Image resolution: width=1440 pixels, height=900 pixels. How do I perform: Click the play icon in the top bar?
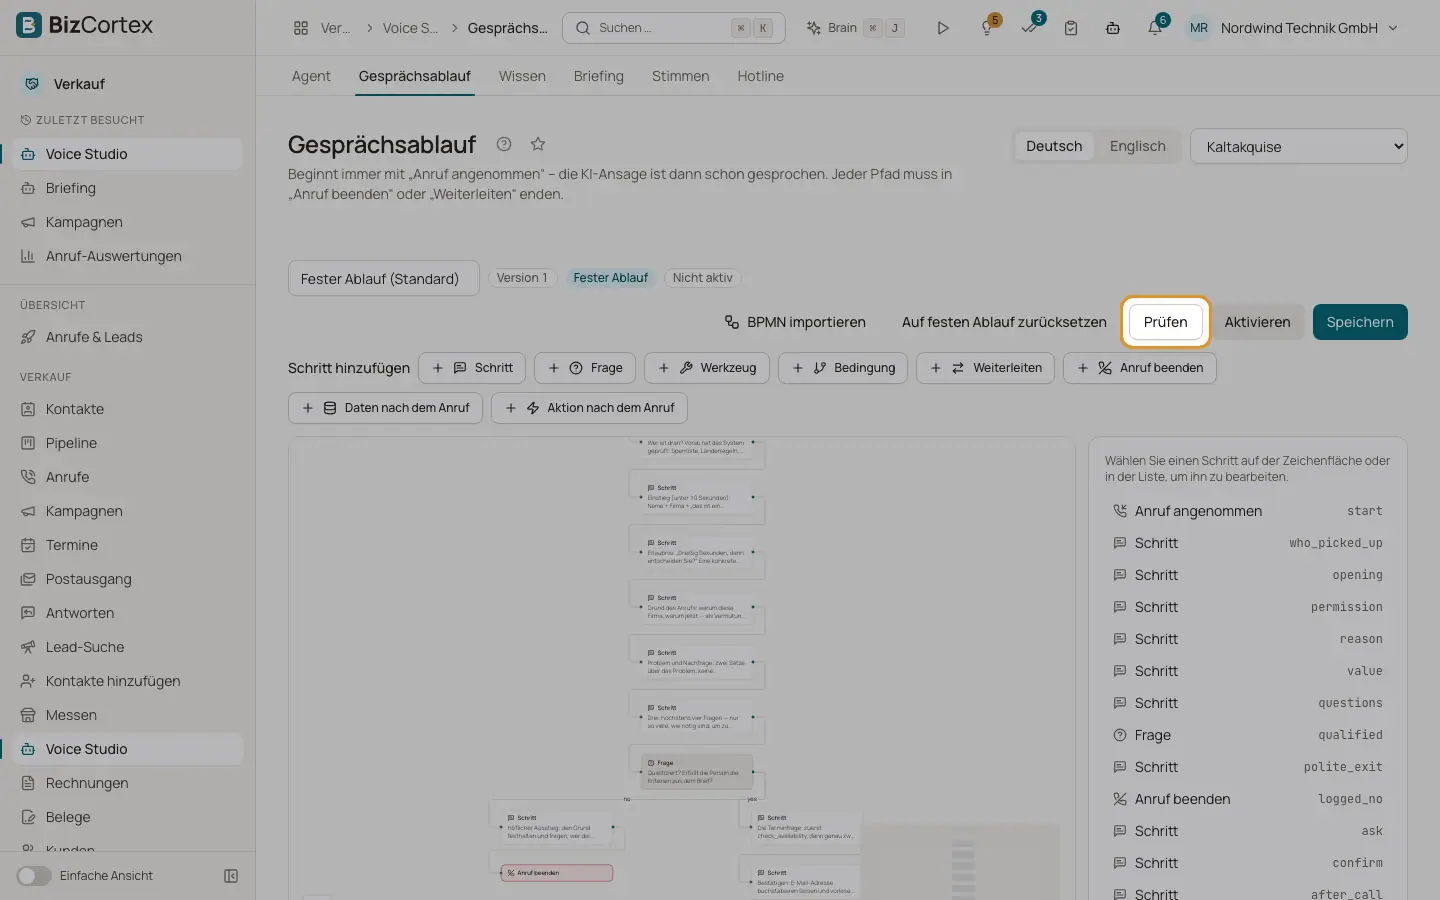point(942,28)
